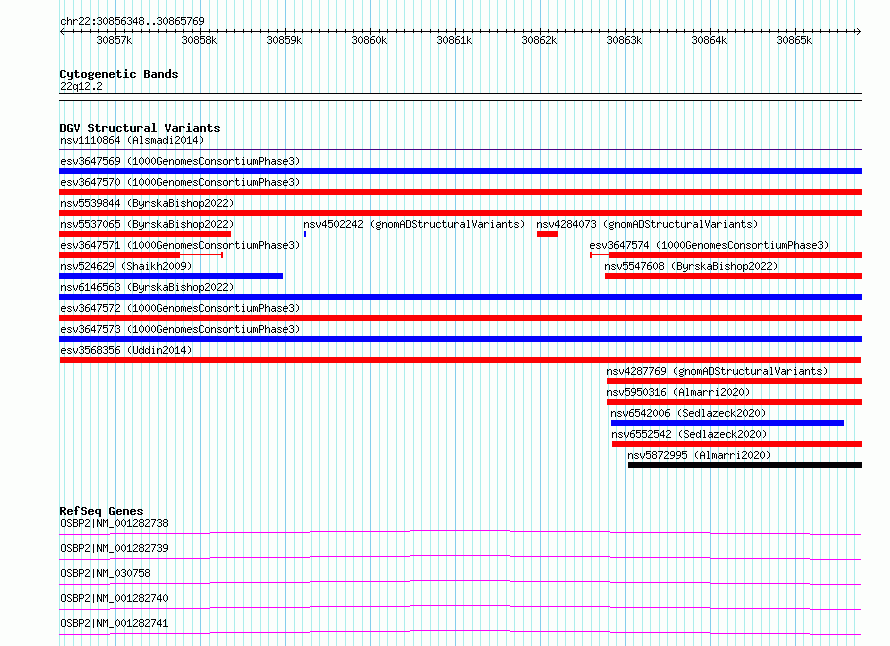890x646 pixels.
Task: Open the nsv5539844 (ByrskaBishop2022) label
Action: click(147, 203)
